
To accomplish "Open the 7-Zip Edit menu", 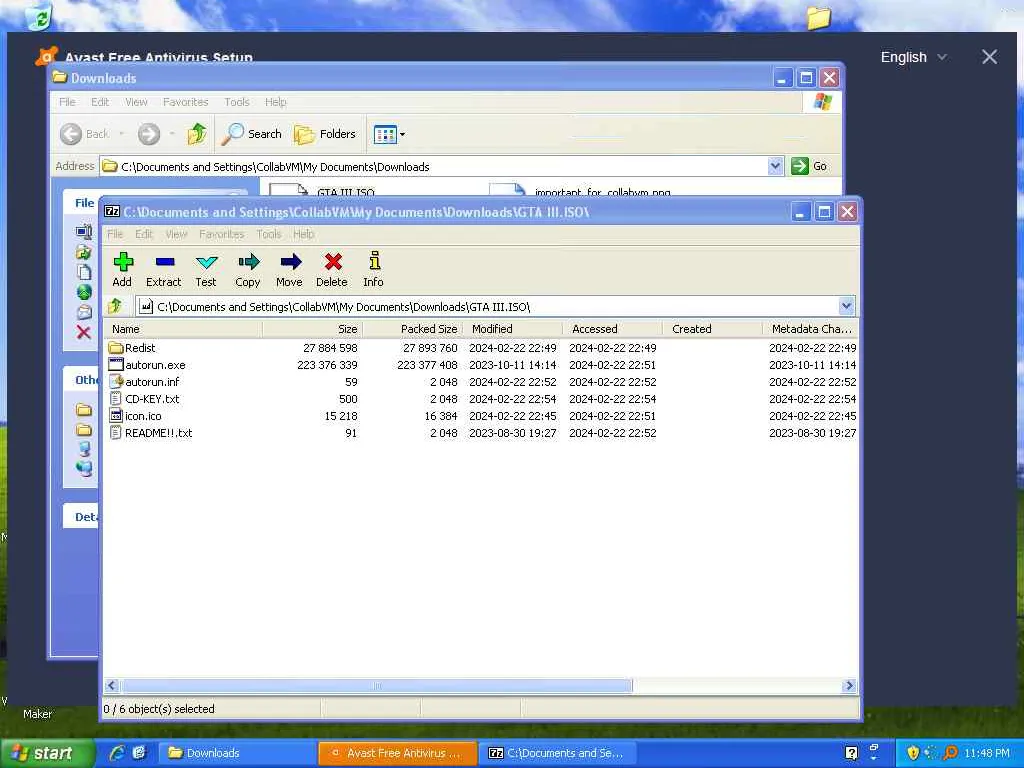I will [x=144, y=234].
